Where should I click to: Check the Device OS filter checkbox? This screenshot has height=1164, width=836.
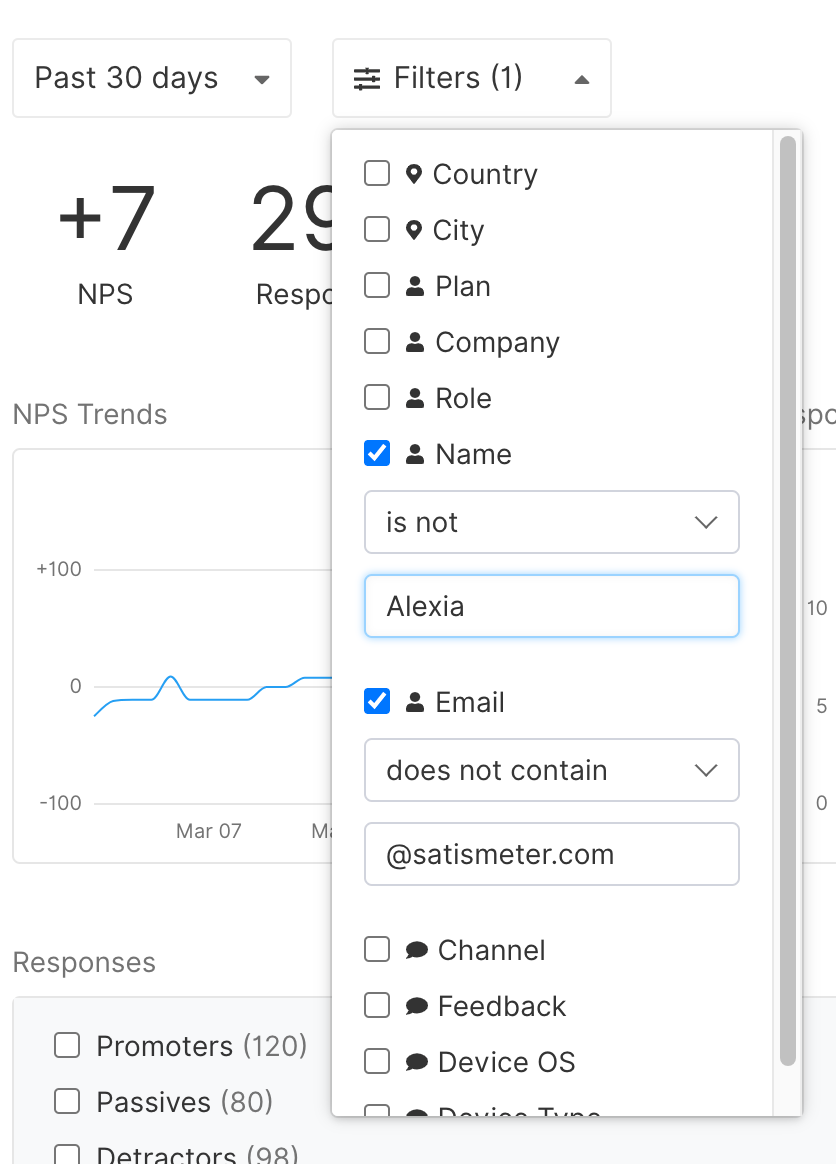377,1061
